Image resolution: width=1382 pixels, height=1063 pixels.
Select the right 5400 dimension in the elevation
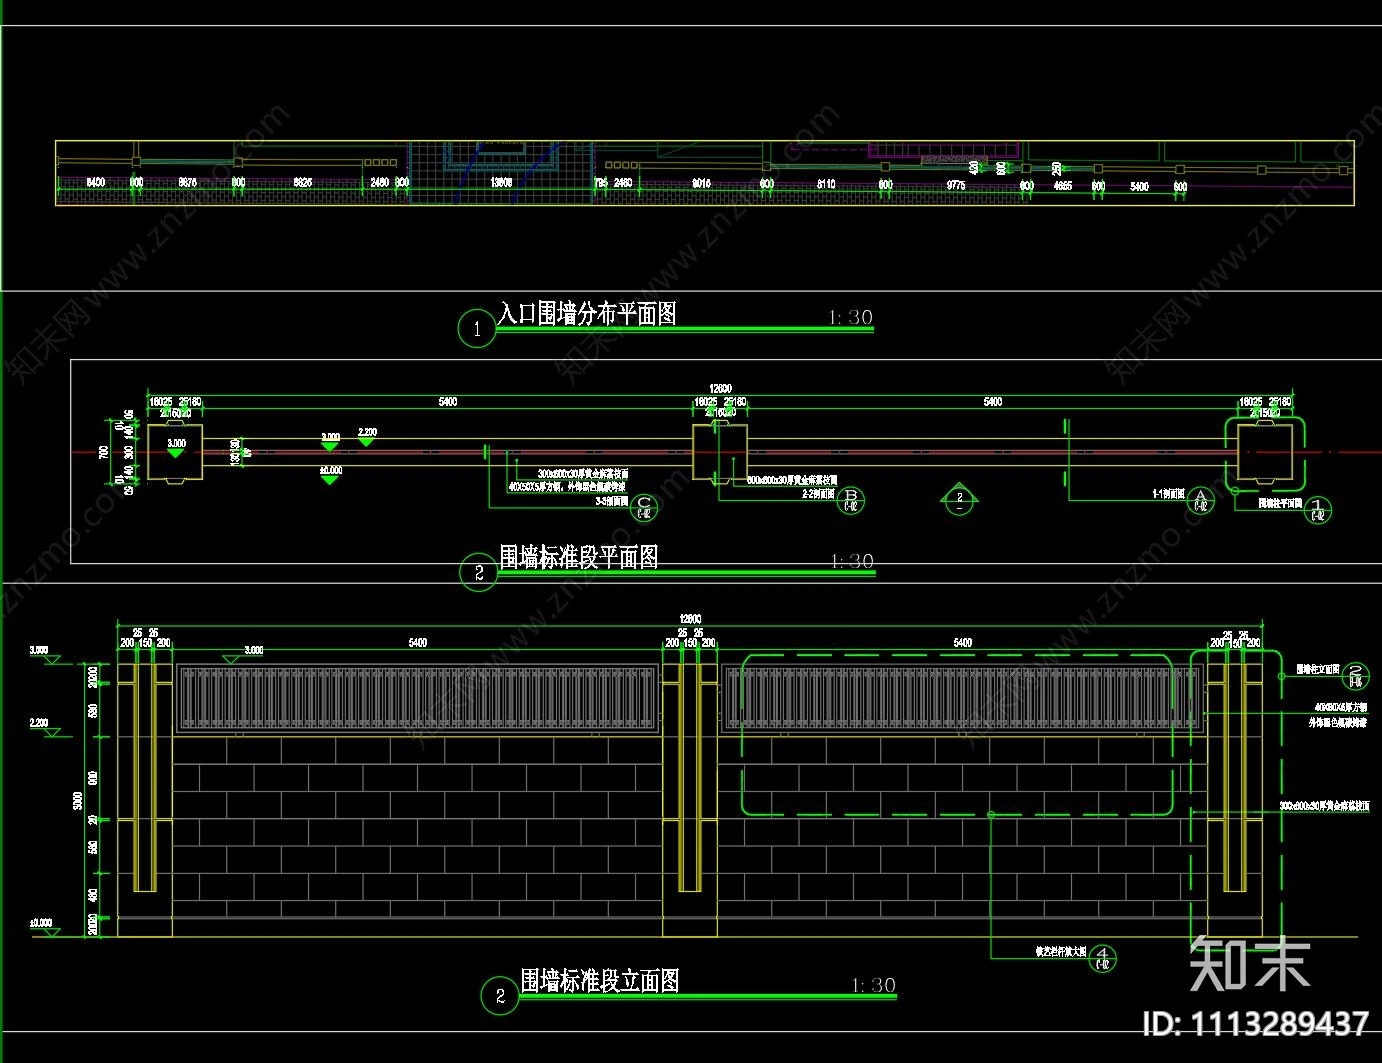click(963, 643)
